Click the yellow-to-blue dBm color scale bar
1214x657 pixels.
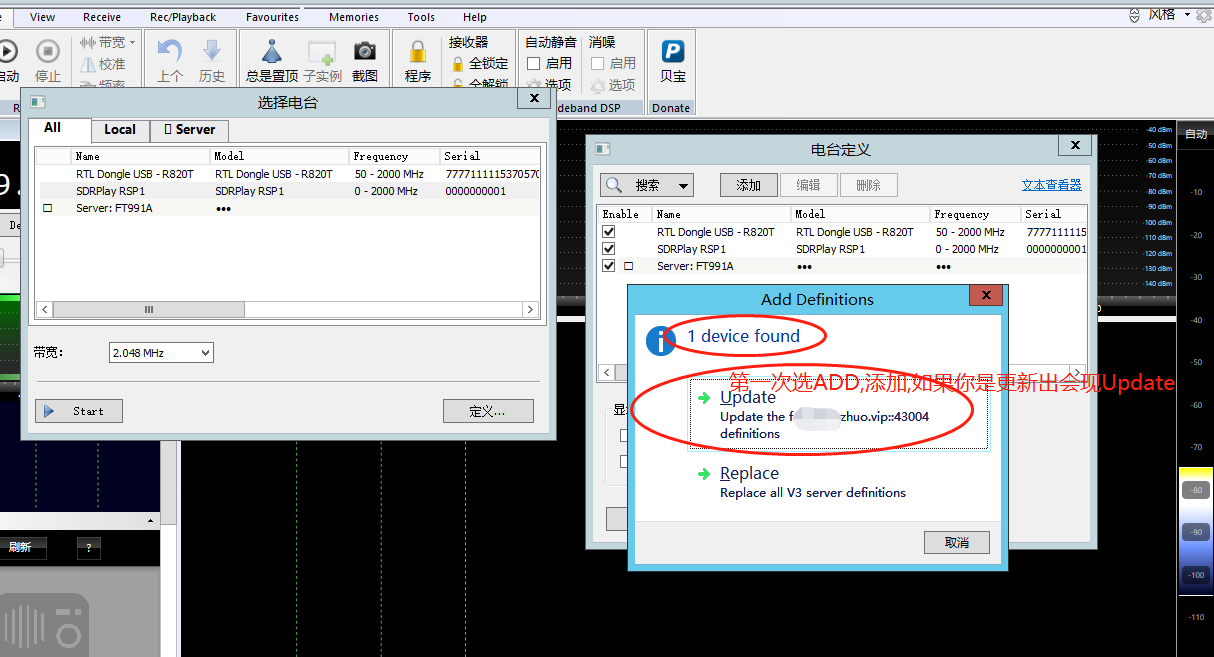tap(1195, 530)
